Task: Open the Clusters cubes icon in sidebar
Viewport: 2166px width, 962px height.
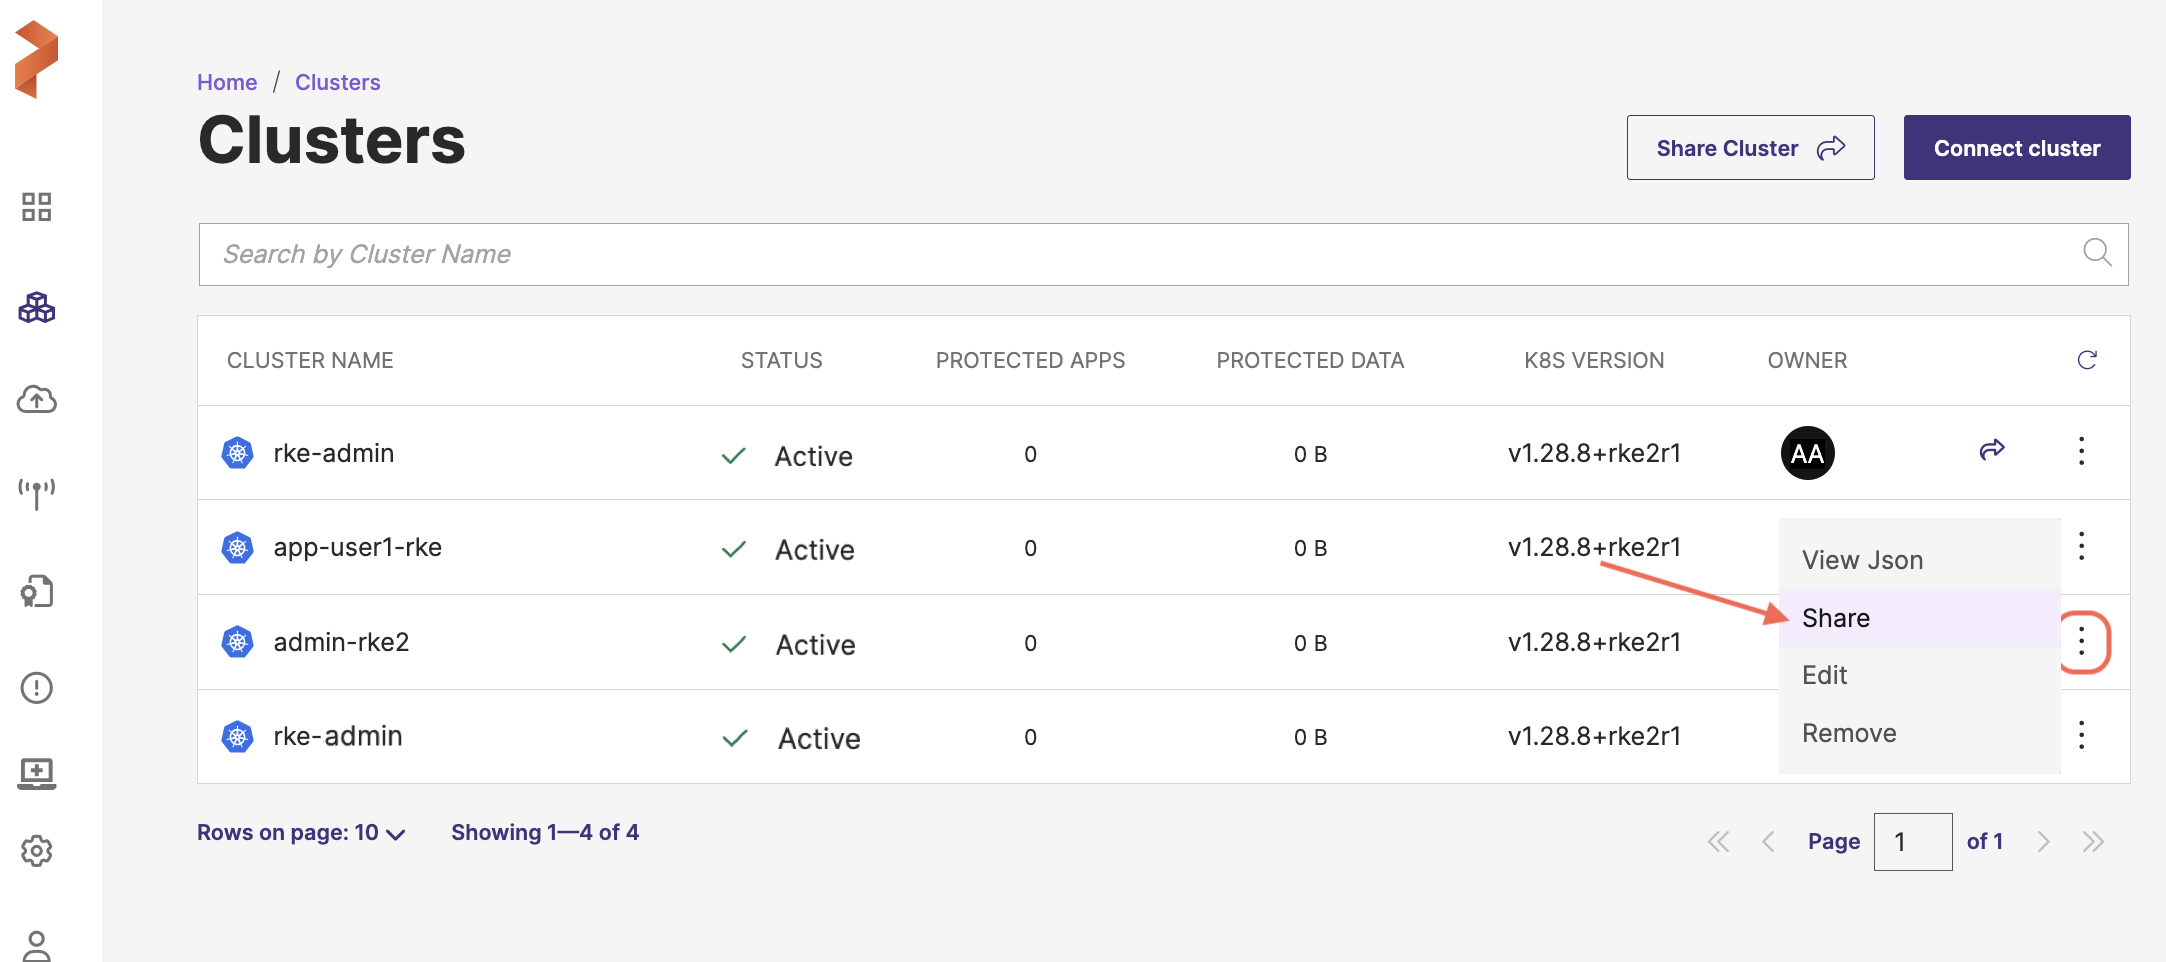Action: click(37, 307)
